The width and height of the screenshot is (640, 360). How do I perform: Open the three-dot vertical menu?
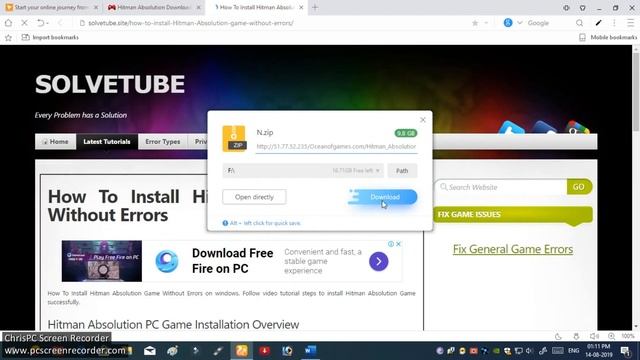tap(614, 23)
